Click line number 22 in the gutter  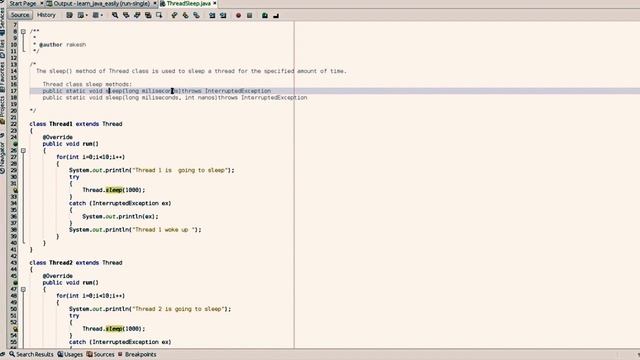coord(14,124)
